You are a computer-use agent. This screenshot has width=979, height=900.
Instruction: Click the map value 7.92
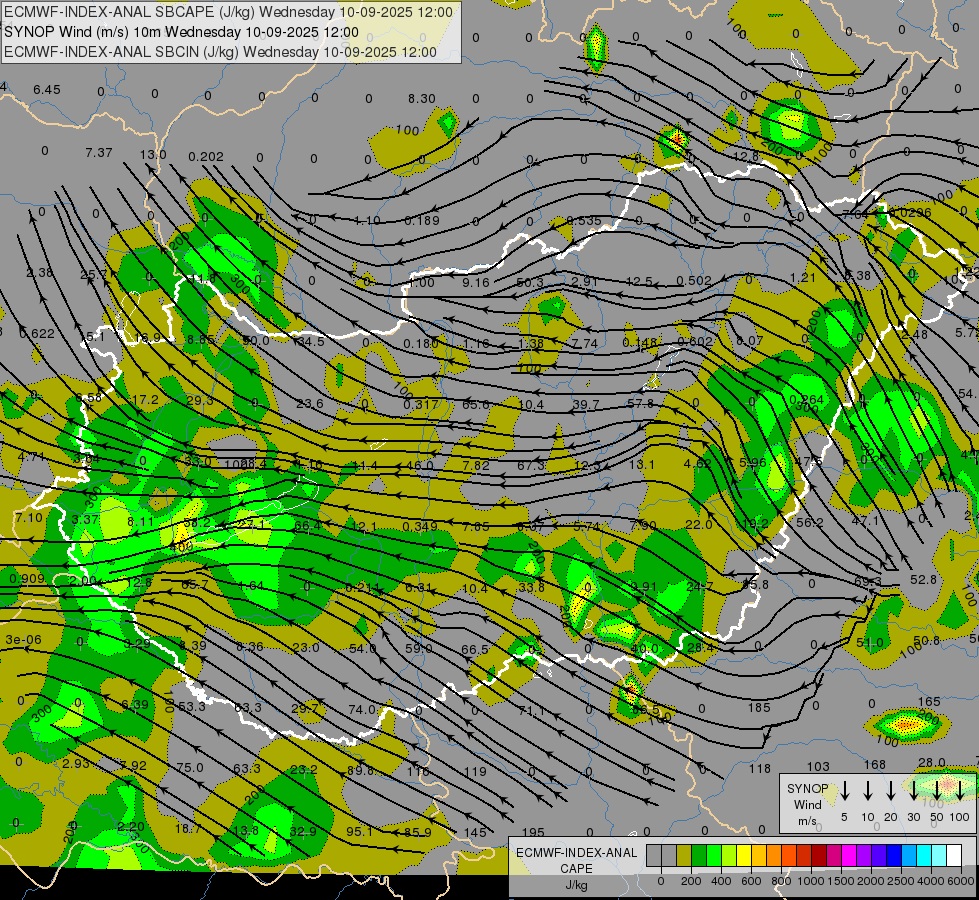(x=134, y=766)
